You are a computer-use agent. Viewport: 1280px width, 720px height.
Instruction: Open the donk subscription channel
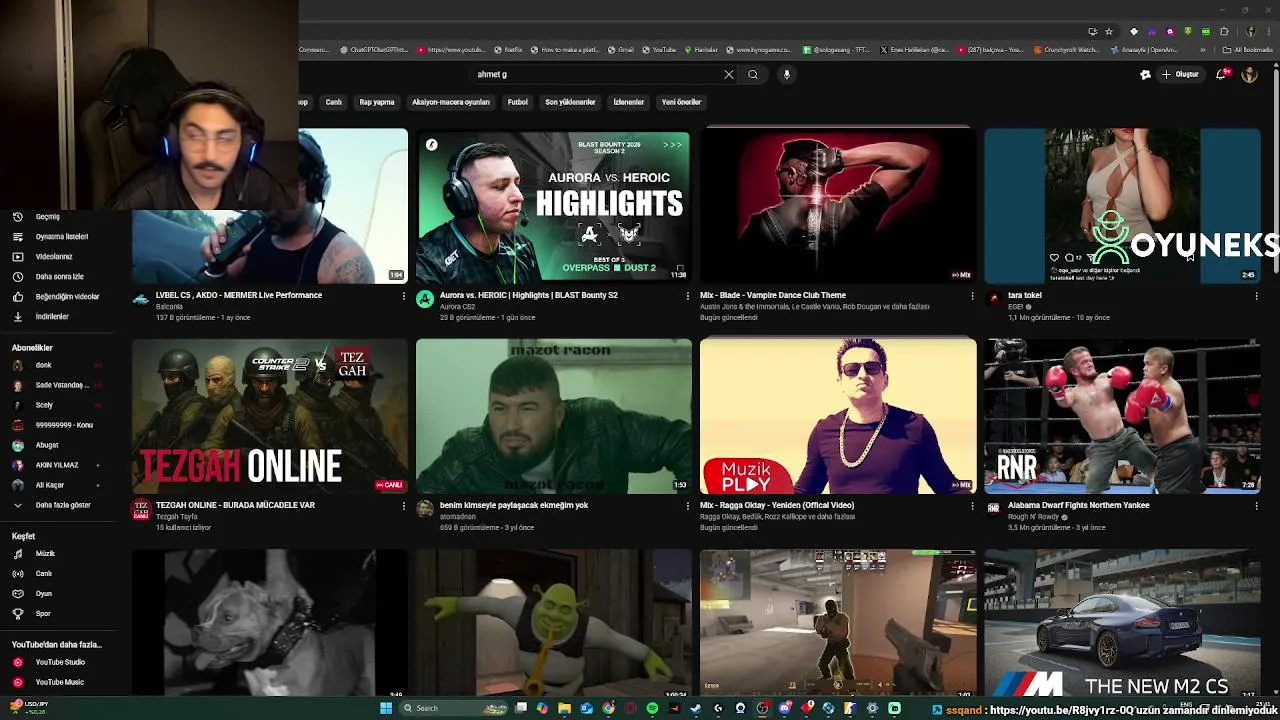point(43,365)
